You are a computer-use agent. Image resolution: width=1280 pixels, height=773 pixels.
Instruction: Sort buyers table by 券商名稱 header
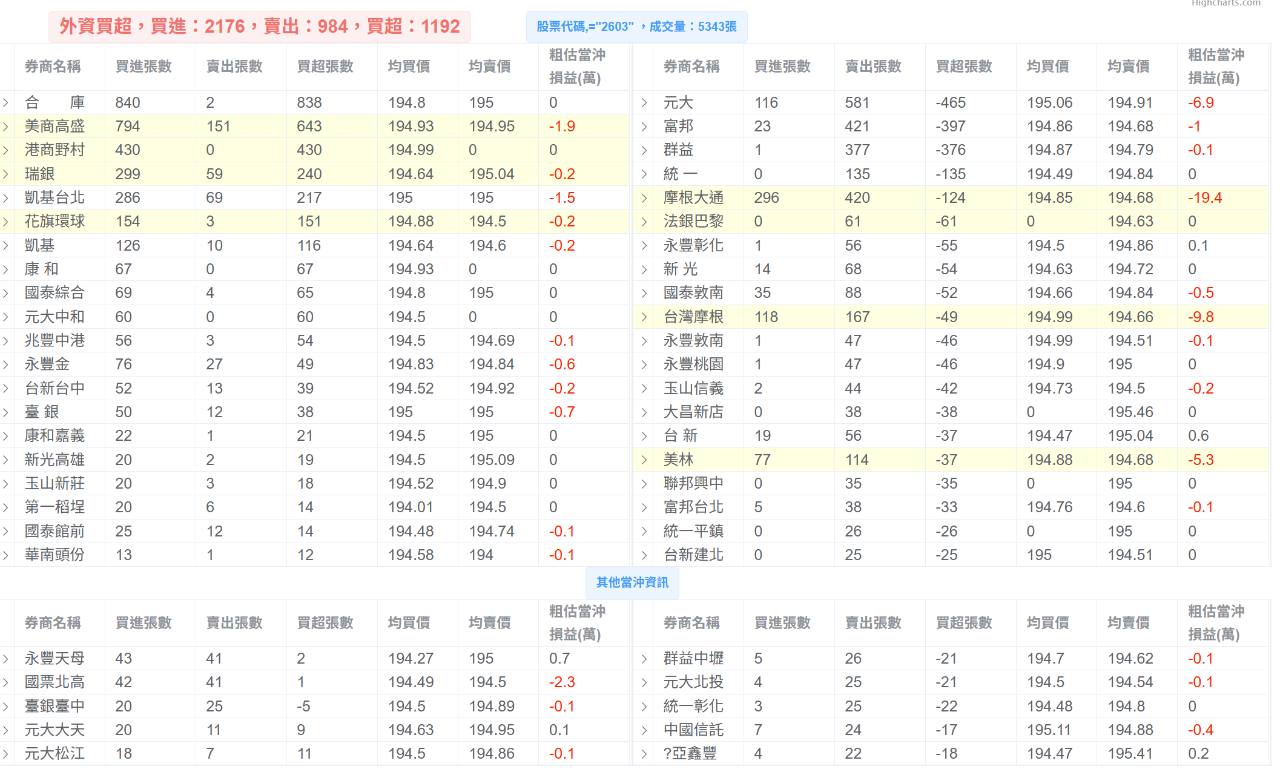(53, 66)
